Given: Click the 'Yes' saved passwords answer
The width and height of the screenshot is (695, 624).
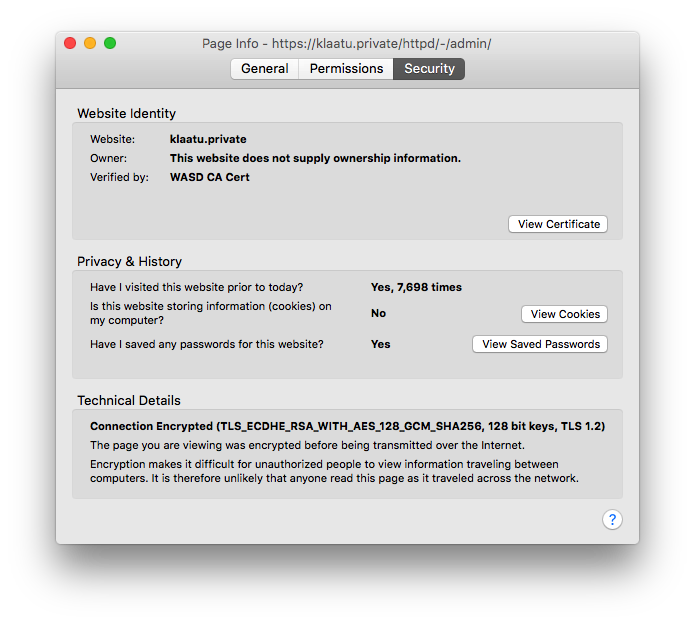Looking at the screenshot, I should (381, 344).
